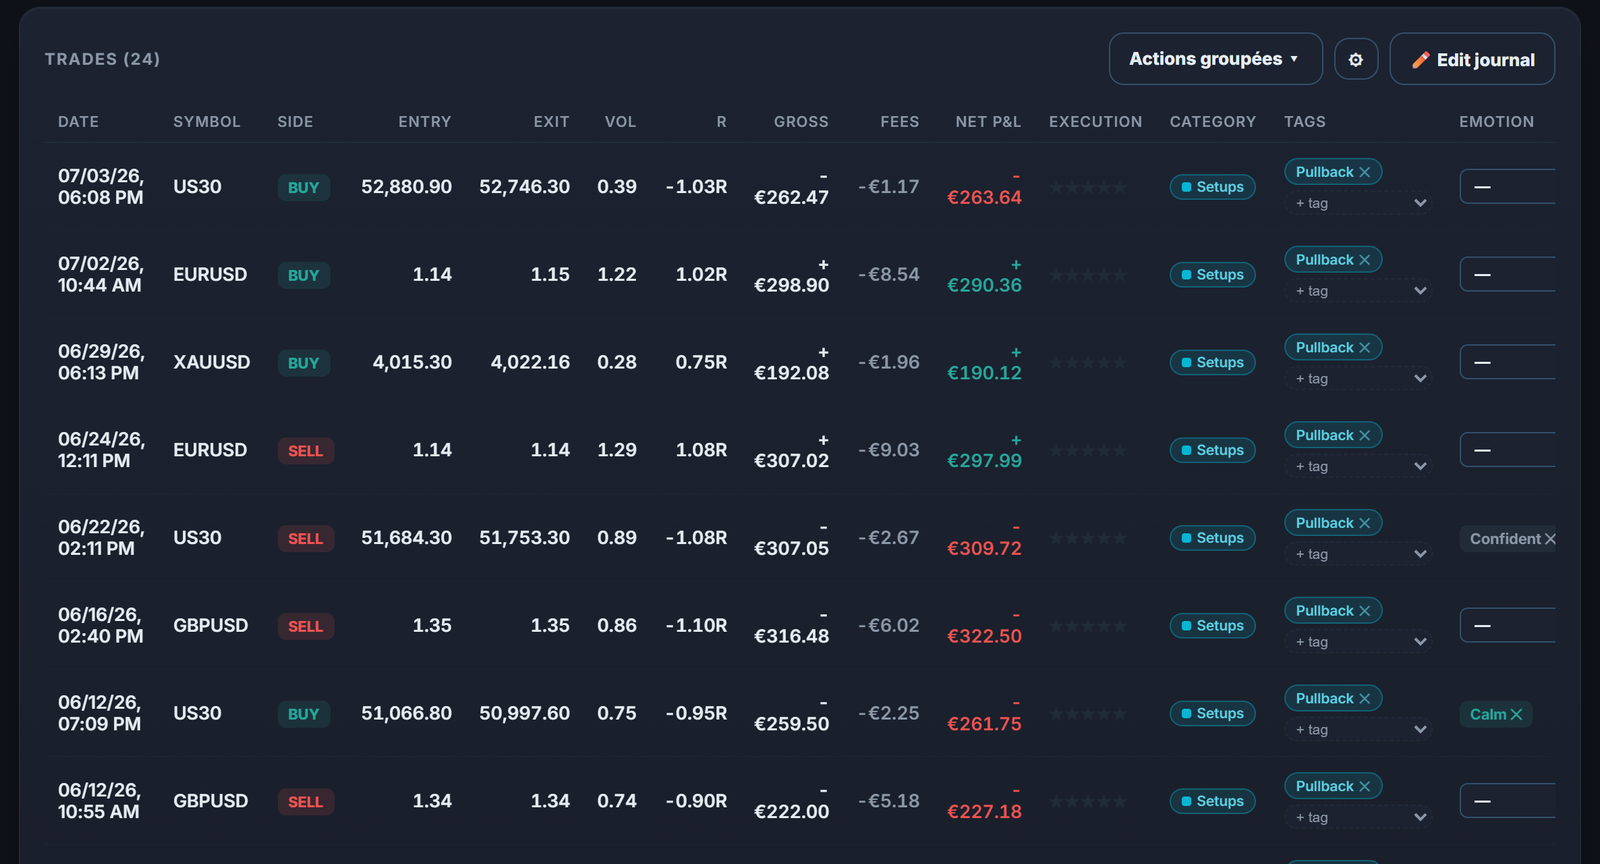1600x864 pixels.
Task: Rate execution stars for 06/29/26 XAUUSD trade
Action: pyautogui.click(x=1088, y=363)
